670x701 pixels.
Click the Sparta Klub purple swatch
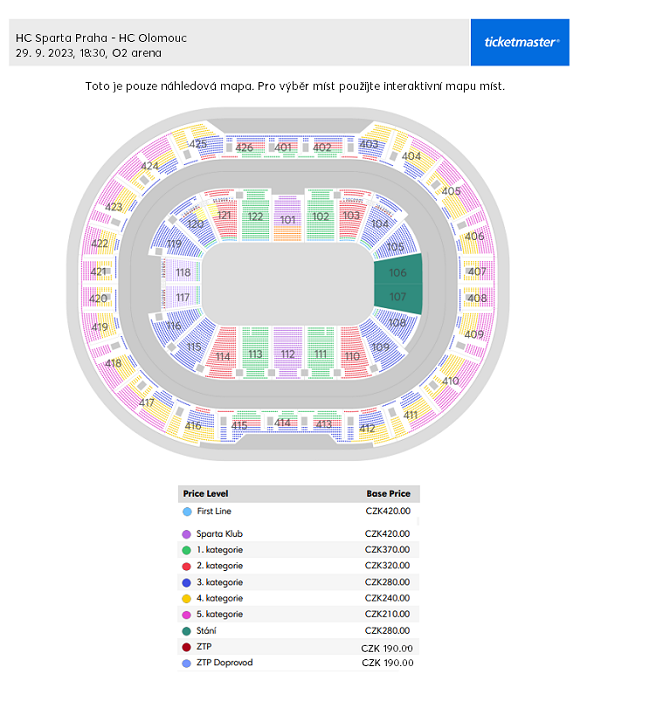pos(186,534)
